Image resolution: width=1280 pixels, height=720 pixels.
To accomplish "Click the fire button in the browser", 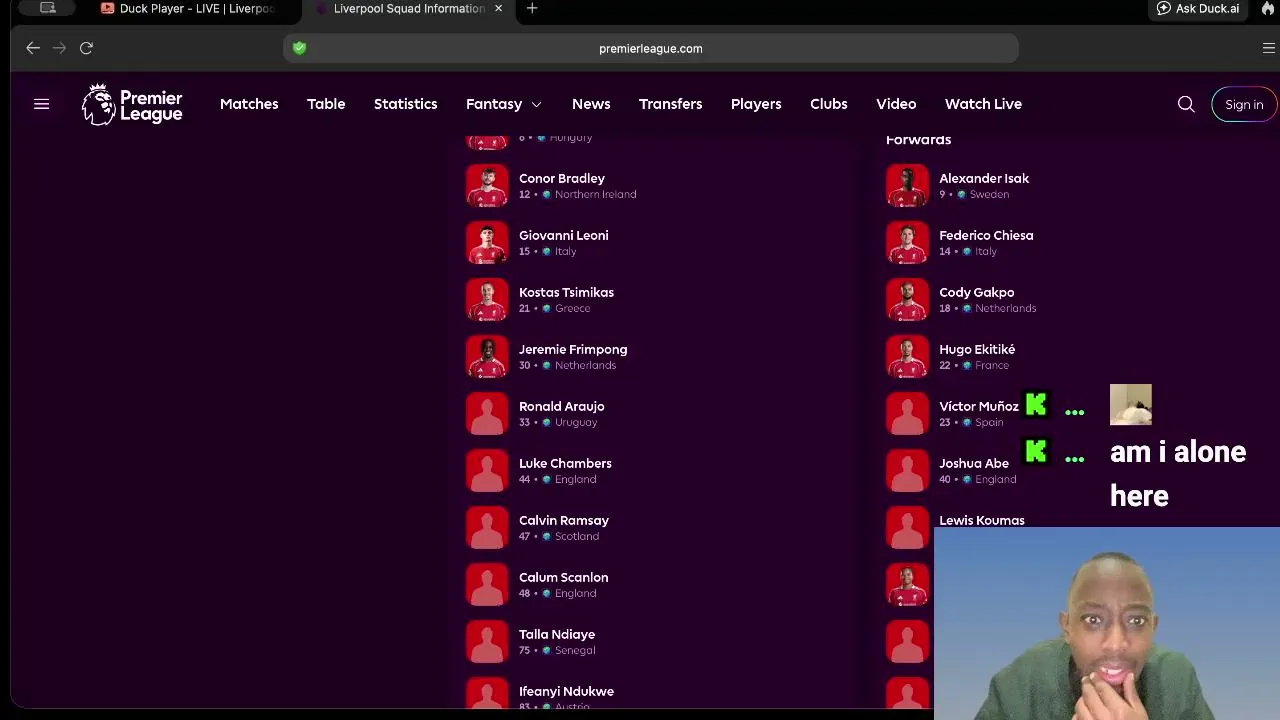I will click(1268, 8).
